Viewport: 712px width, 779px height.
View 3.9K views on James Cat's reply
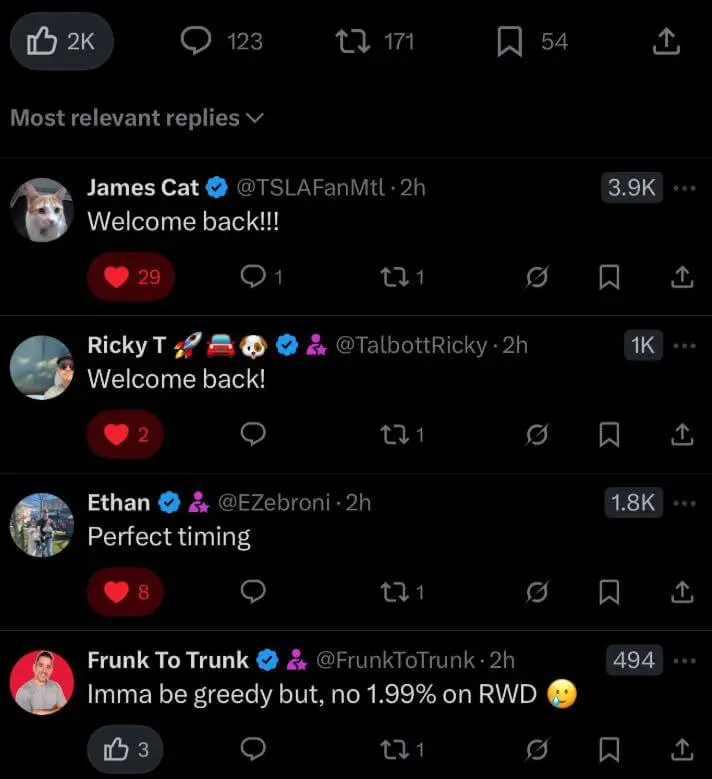tap(632, 187)
